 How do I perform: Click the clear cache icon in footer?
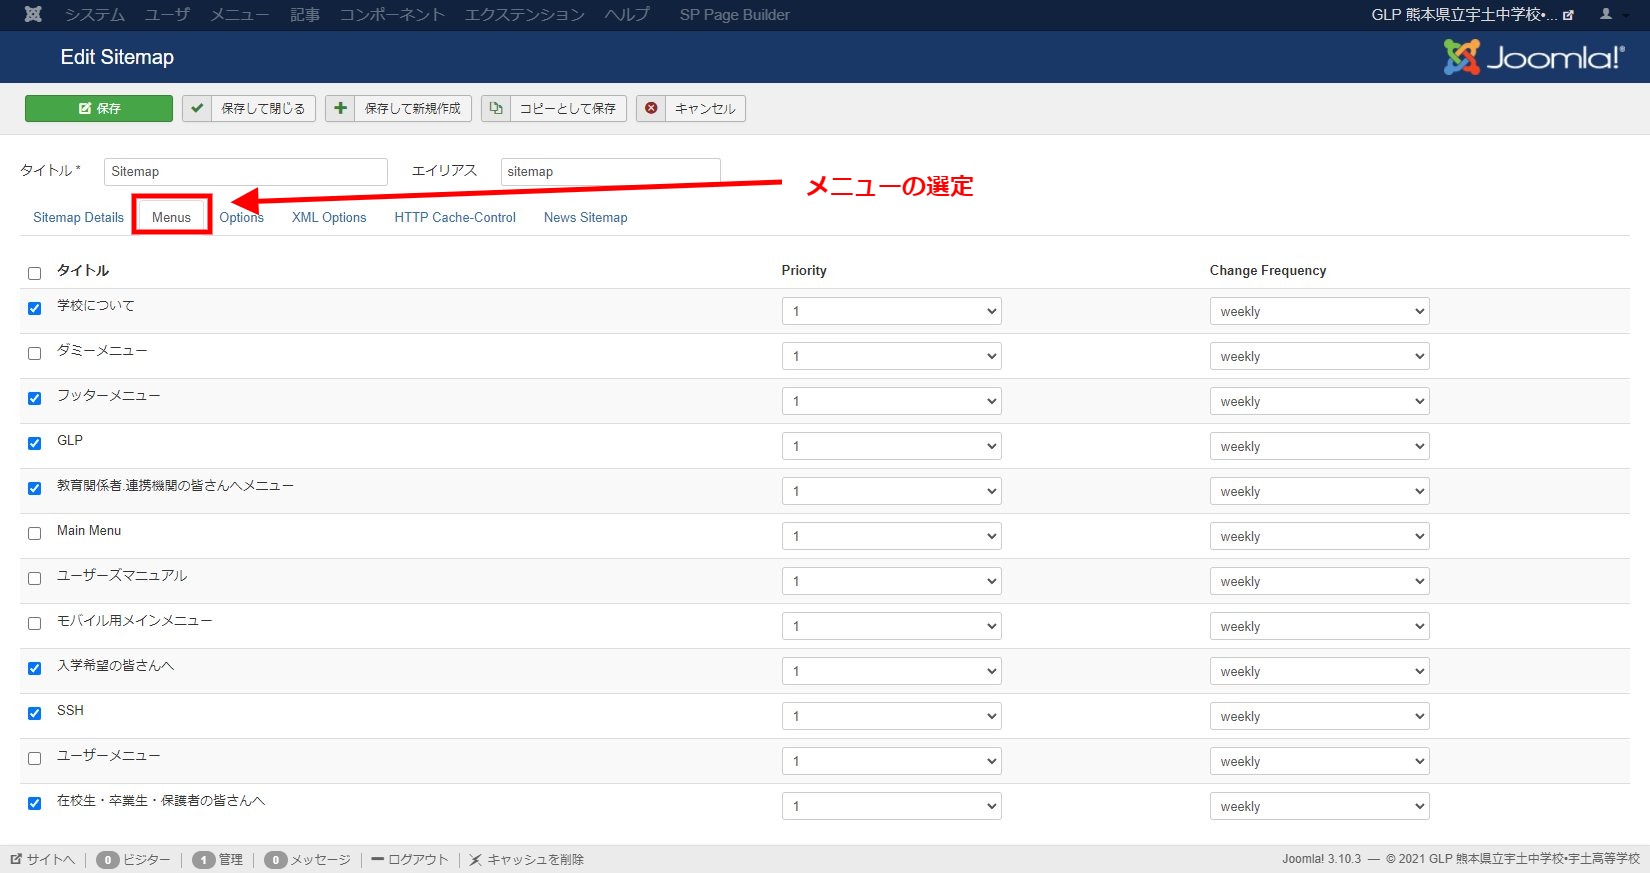pyautogui.click(x=476, y=859)
